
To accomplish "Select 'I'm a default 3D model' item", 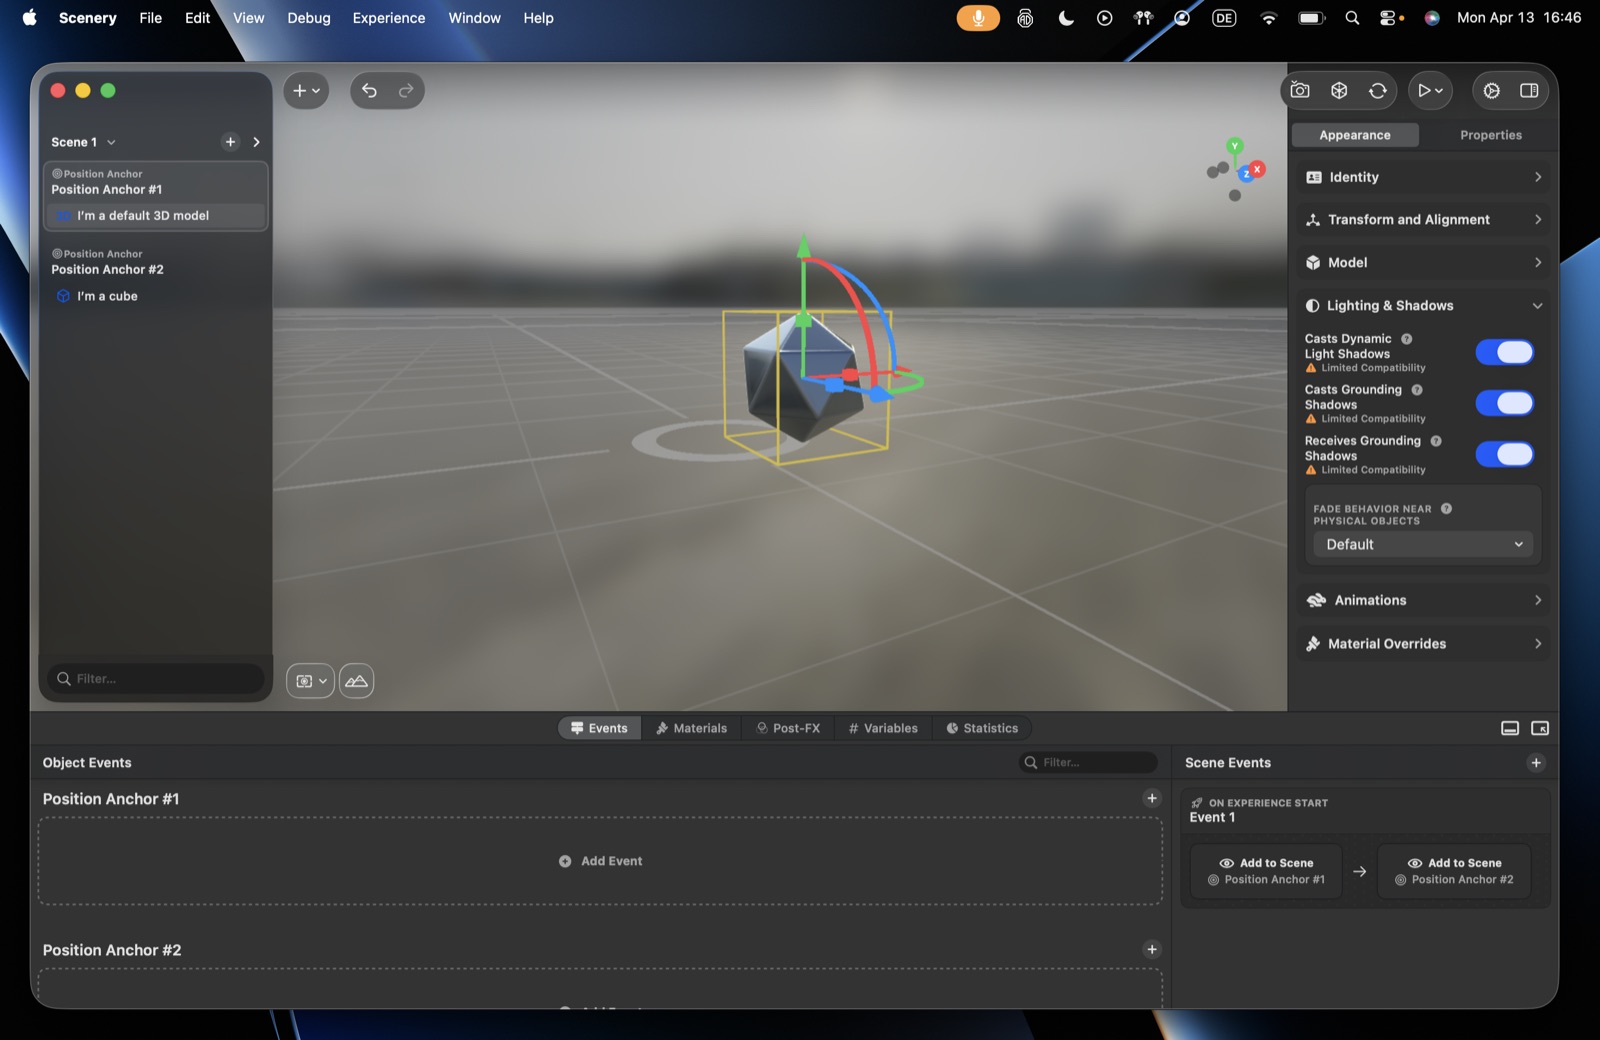I will pyautogui.click(x=156, y=216).
